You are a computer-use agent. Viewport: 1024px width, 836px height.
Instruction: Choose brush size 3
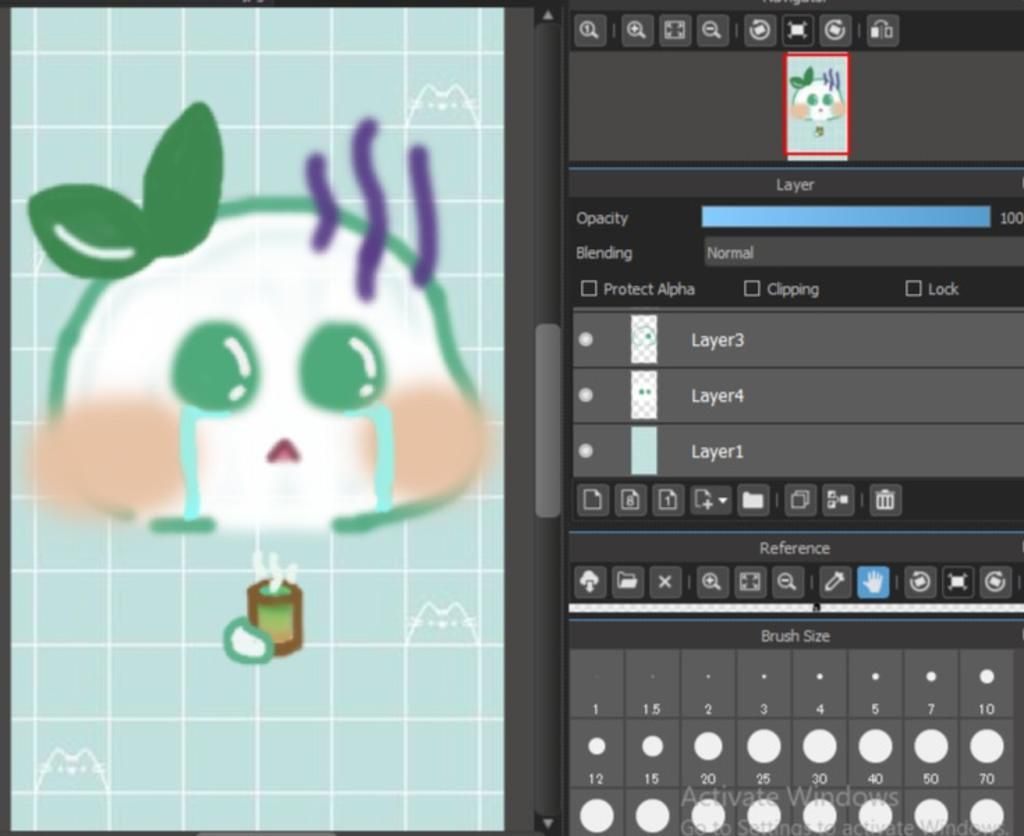(x=763, y=686)
